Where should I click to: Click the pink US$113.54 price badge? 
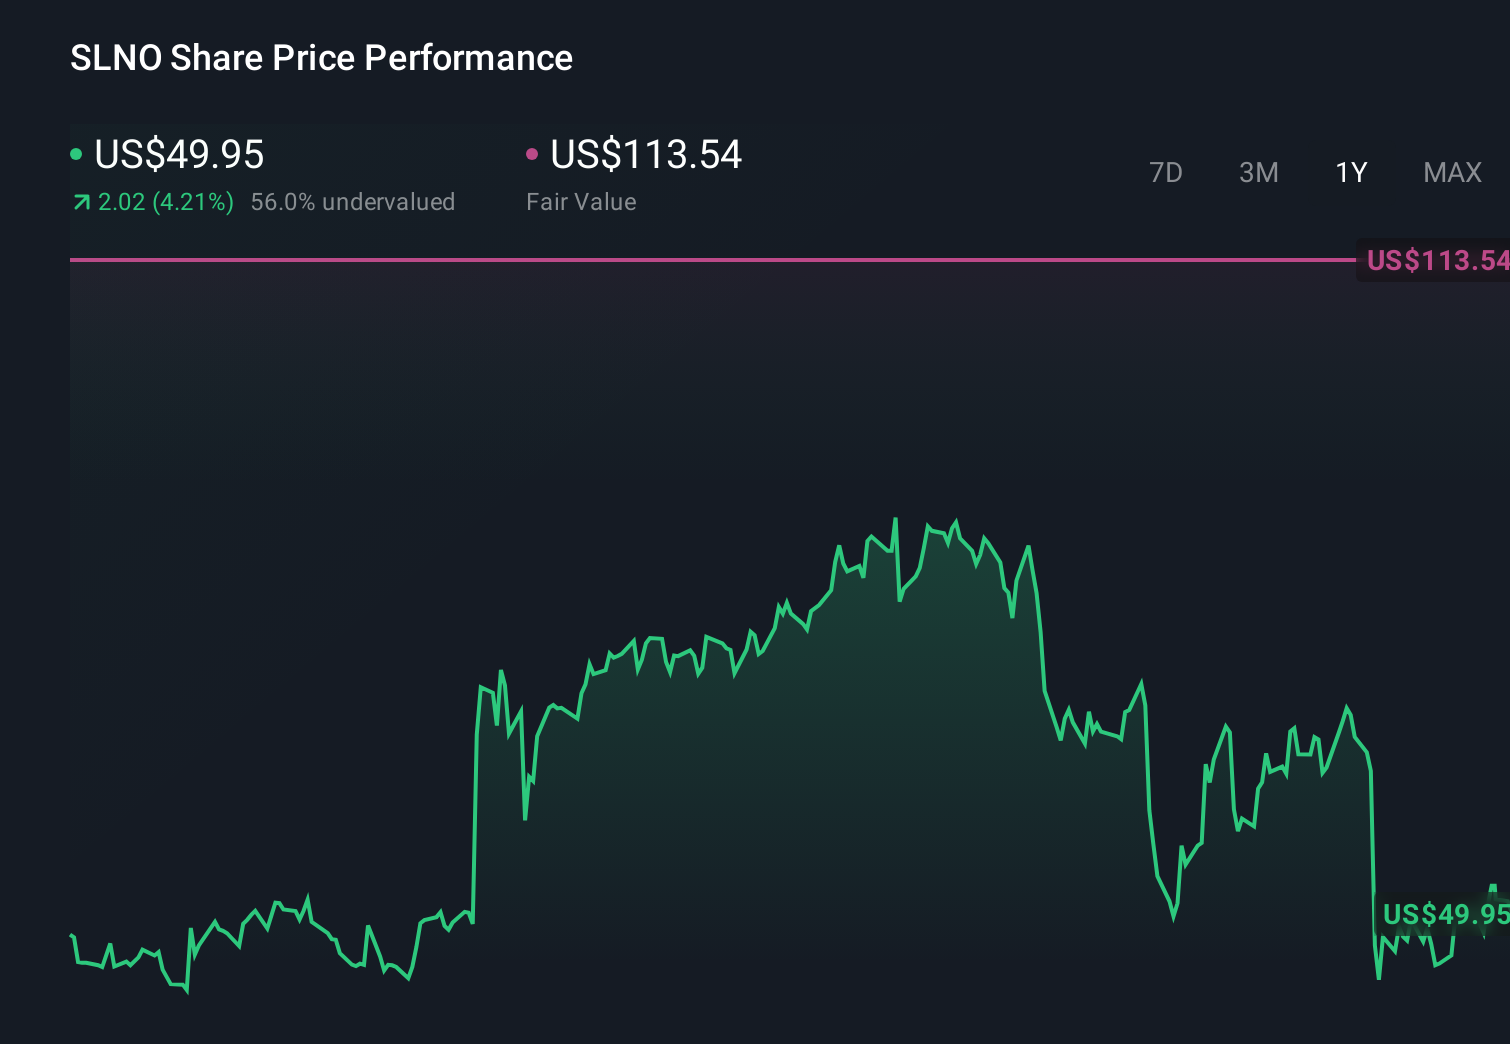click(1437, 260)
